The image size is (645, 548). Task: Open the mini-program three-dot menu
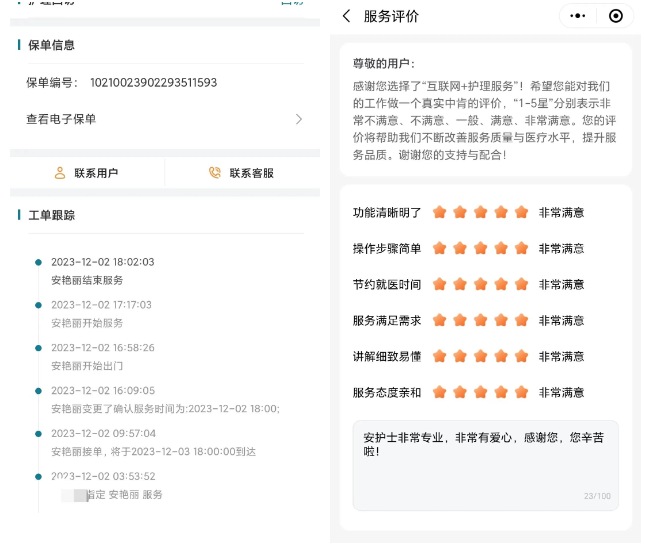coord(578,16)
